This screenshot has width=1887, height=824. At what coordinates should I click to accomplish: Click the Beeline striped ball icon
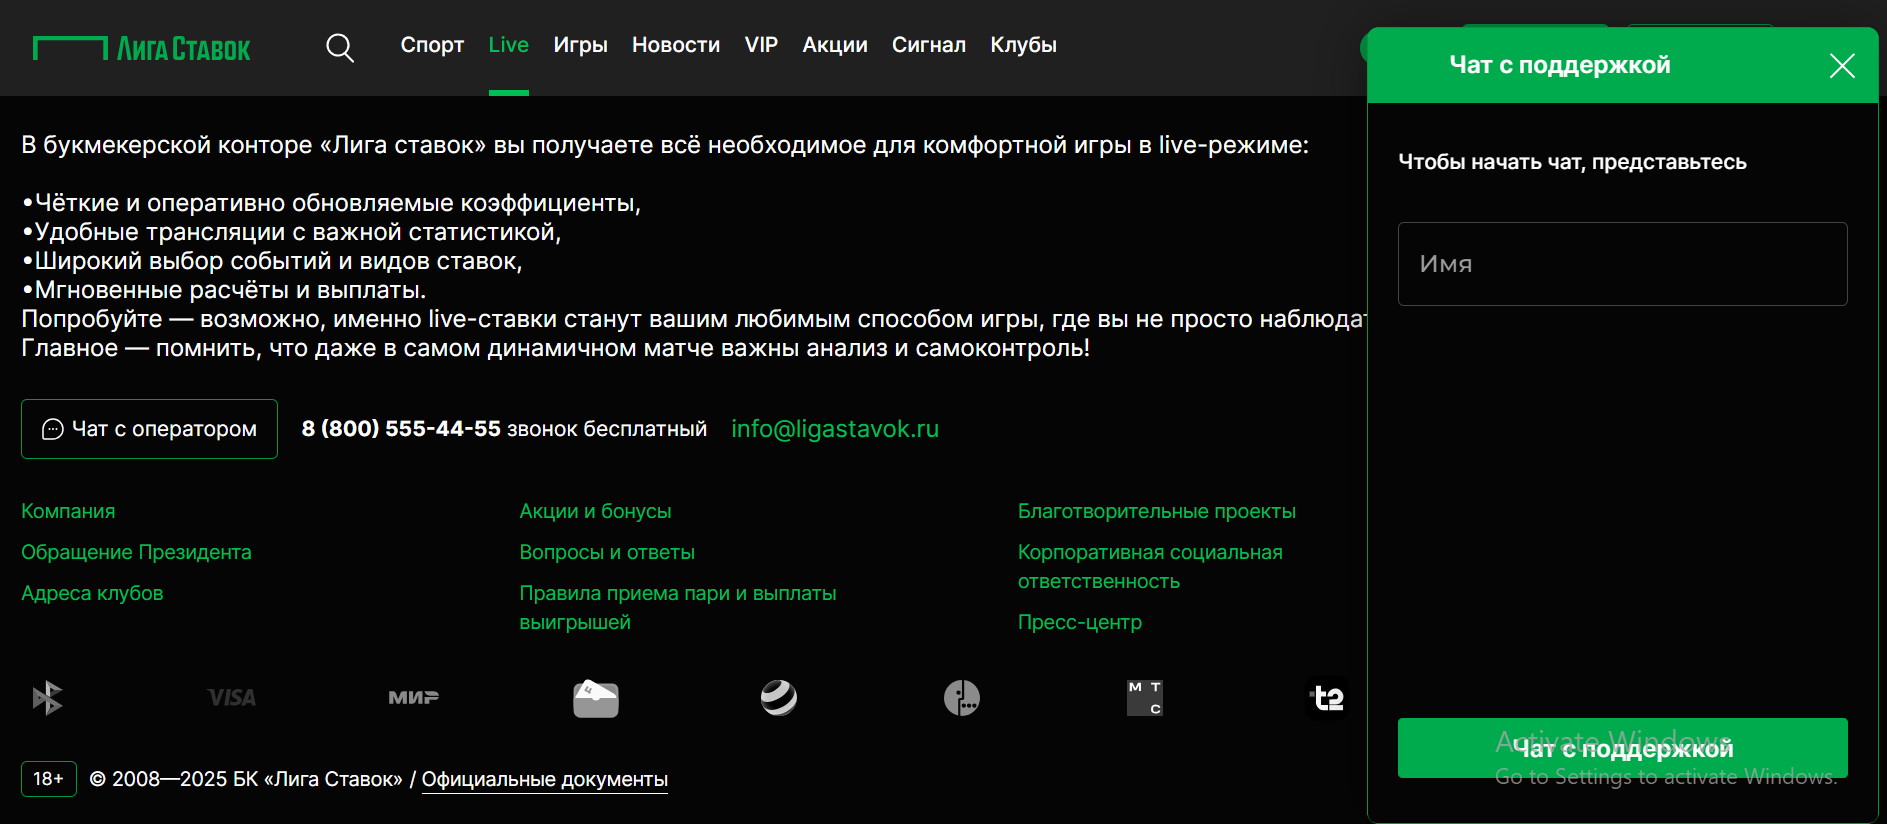(779, 698)
